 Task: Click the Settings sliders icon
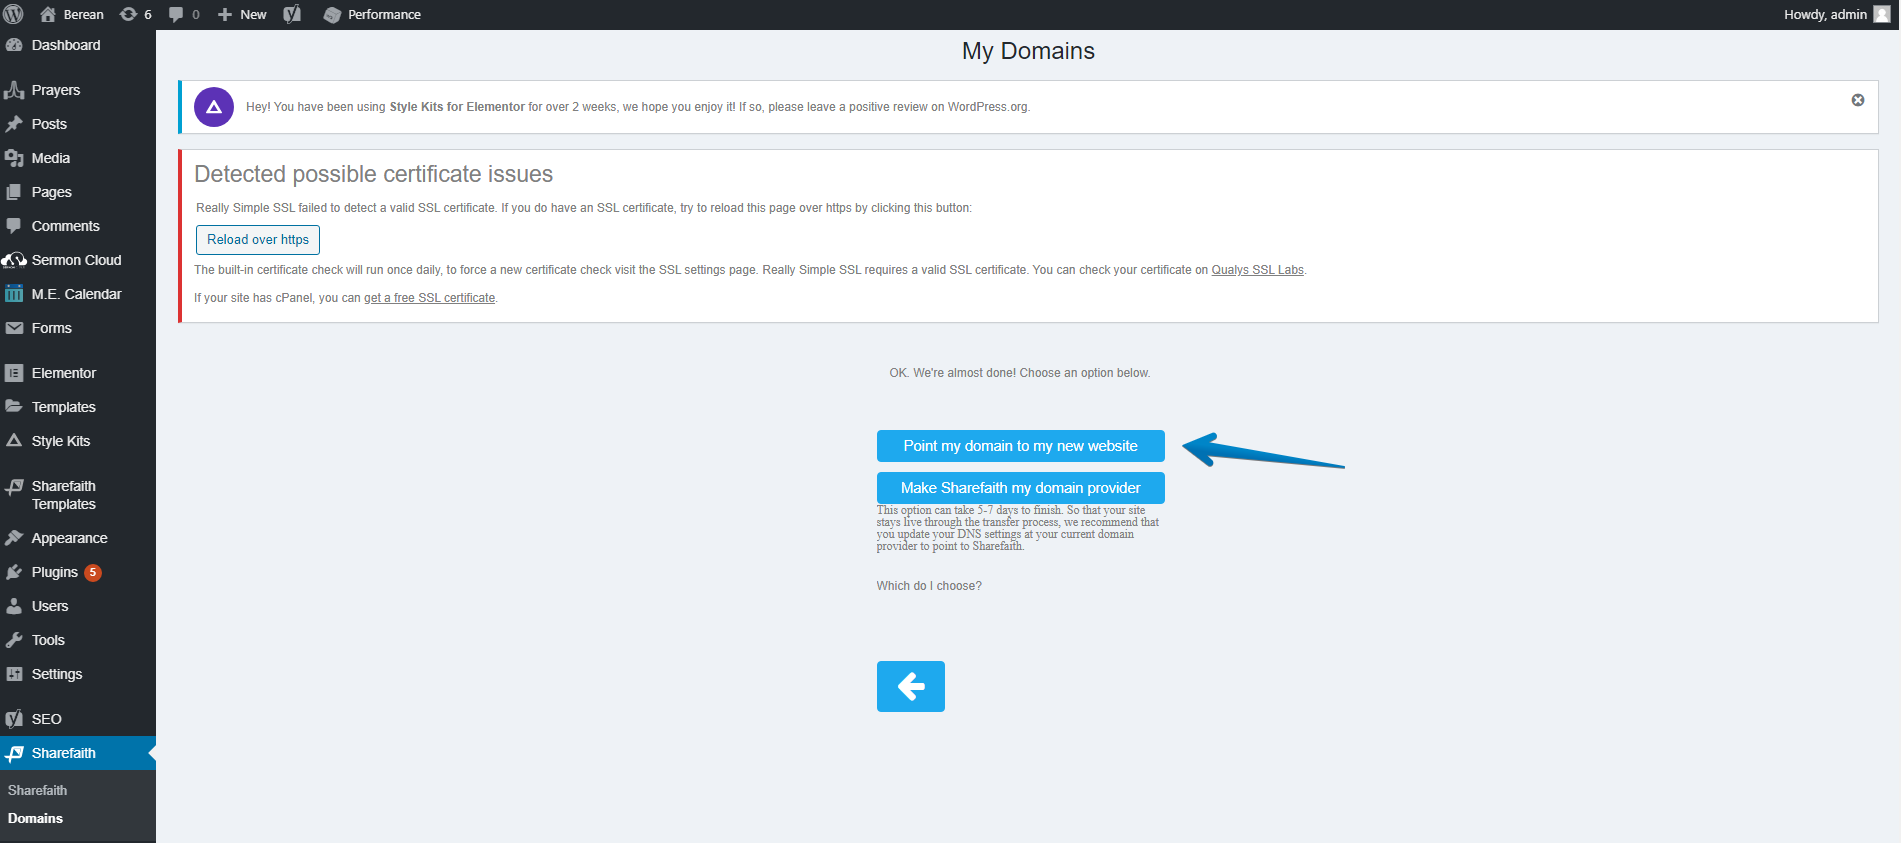pos(14,674)
